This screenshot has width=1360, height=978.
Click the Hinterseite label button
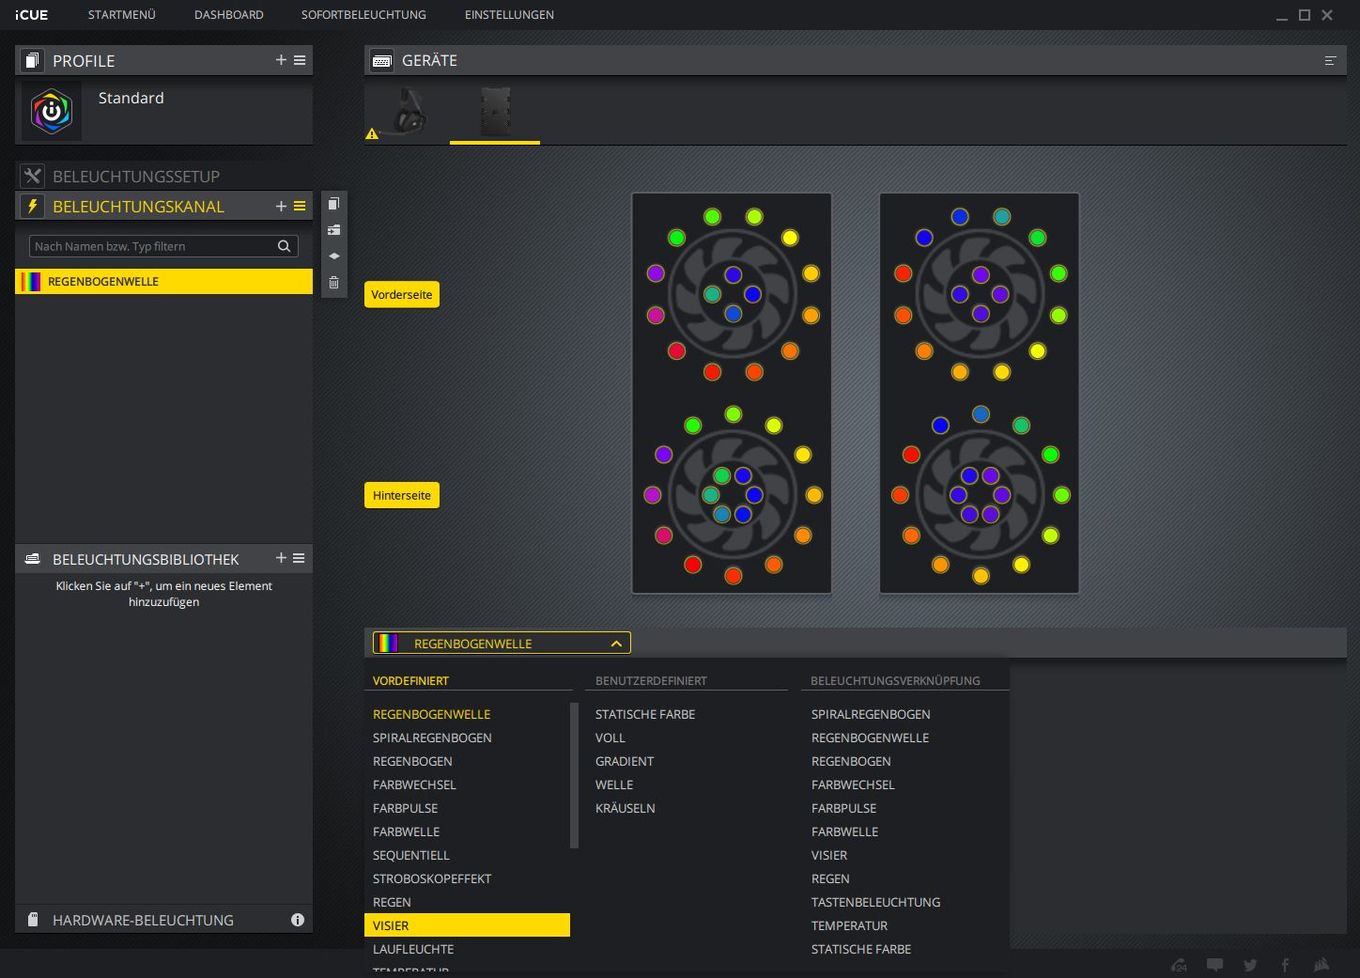pyautogui.click(x=402, y=495)
